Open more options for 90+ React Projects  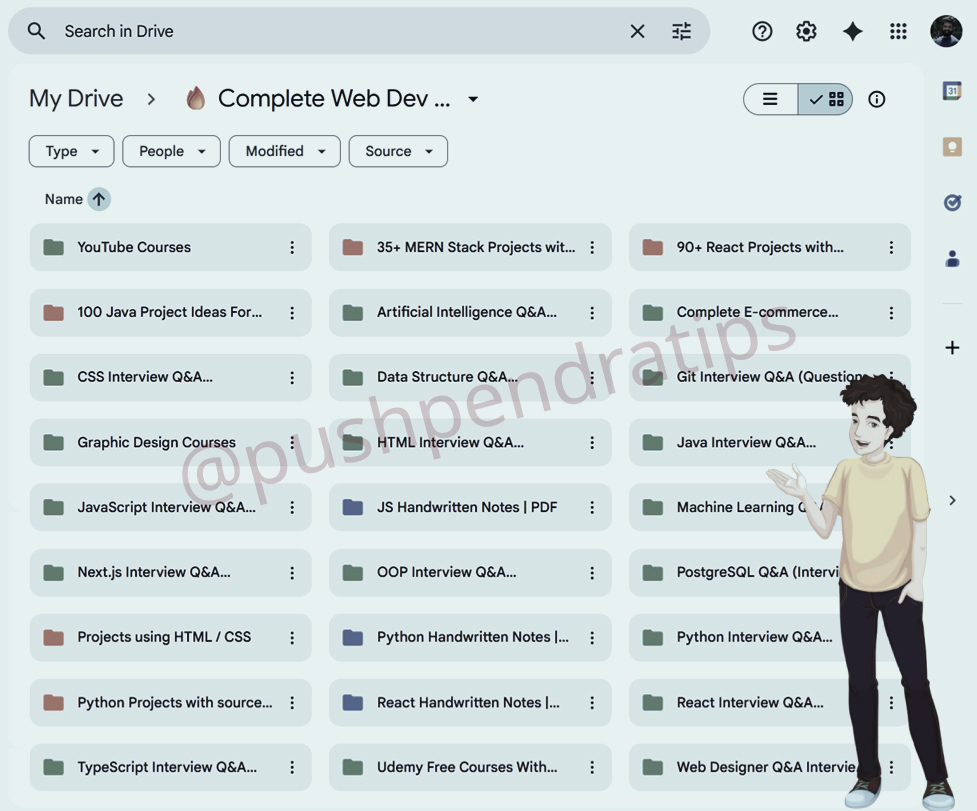tap(891, 247)
